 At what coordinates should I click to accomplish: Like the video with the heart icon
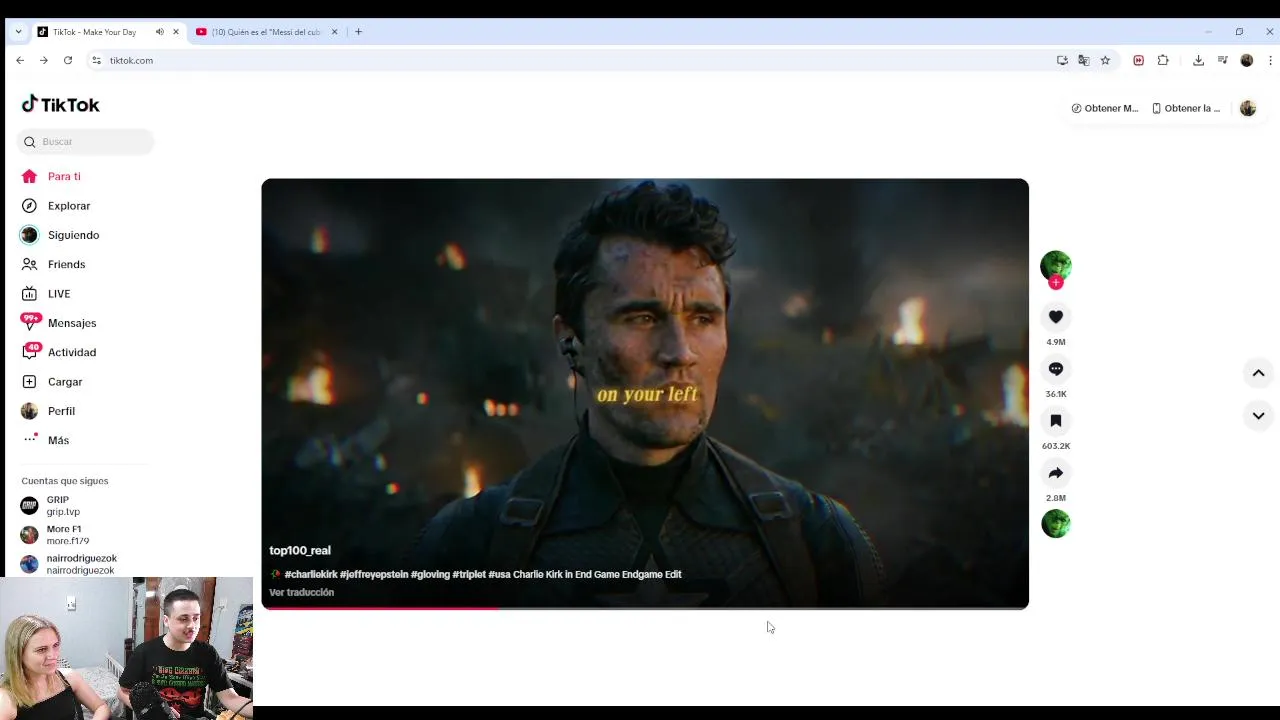click(x=1056, y=317)
